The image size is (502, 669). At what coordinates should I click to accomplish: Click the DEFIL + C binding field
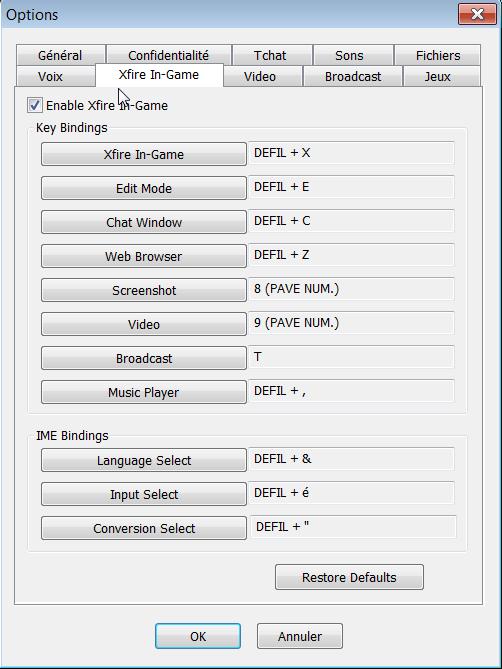click(x=351, y=221)
